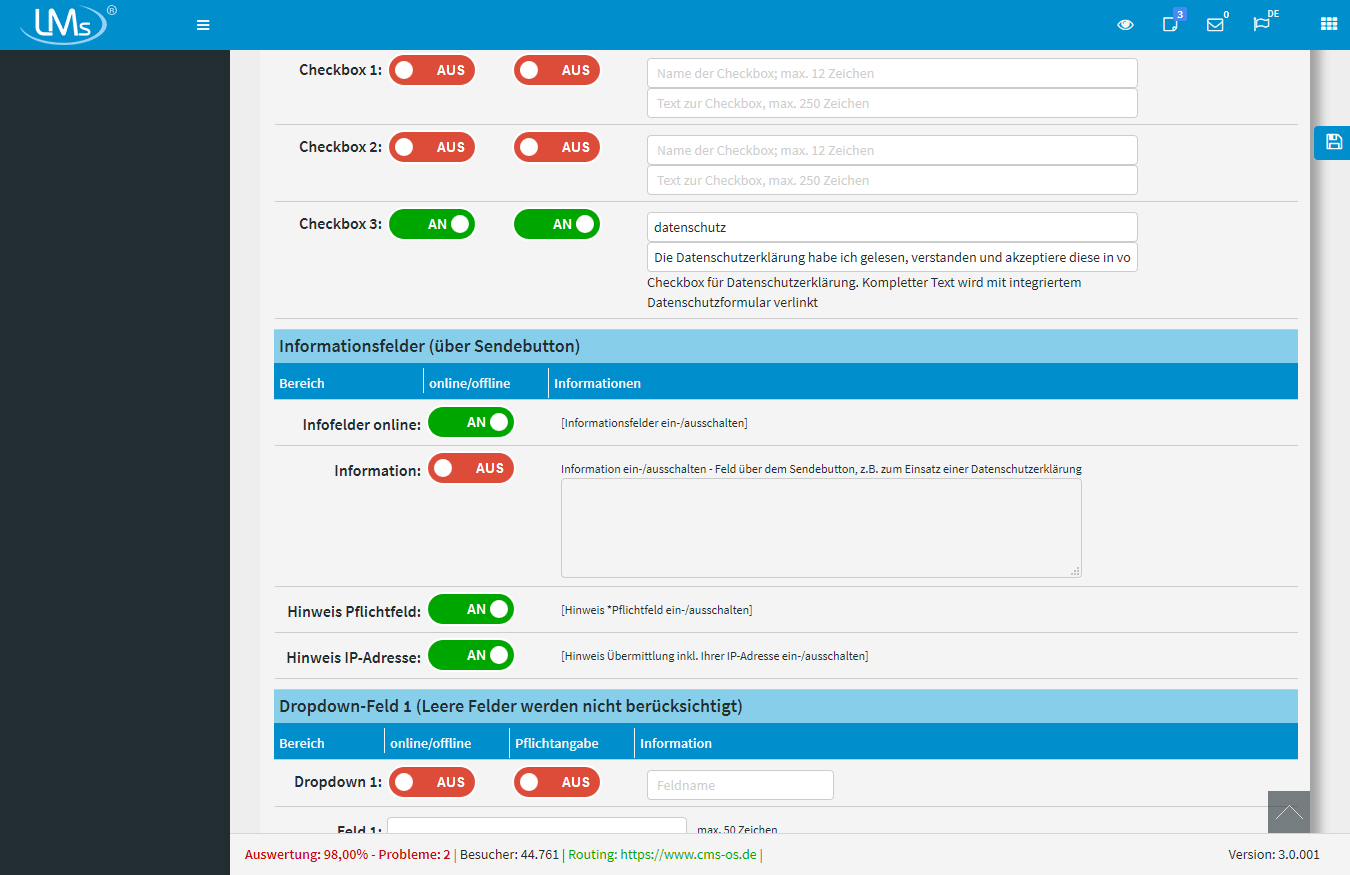This screenshot has height=875, width=1350.
Task: Open the mail envelope icon
Action: [x=1216, y=25]
